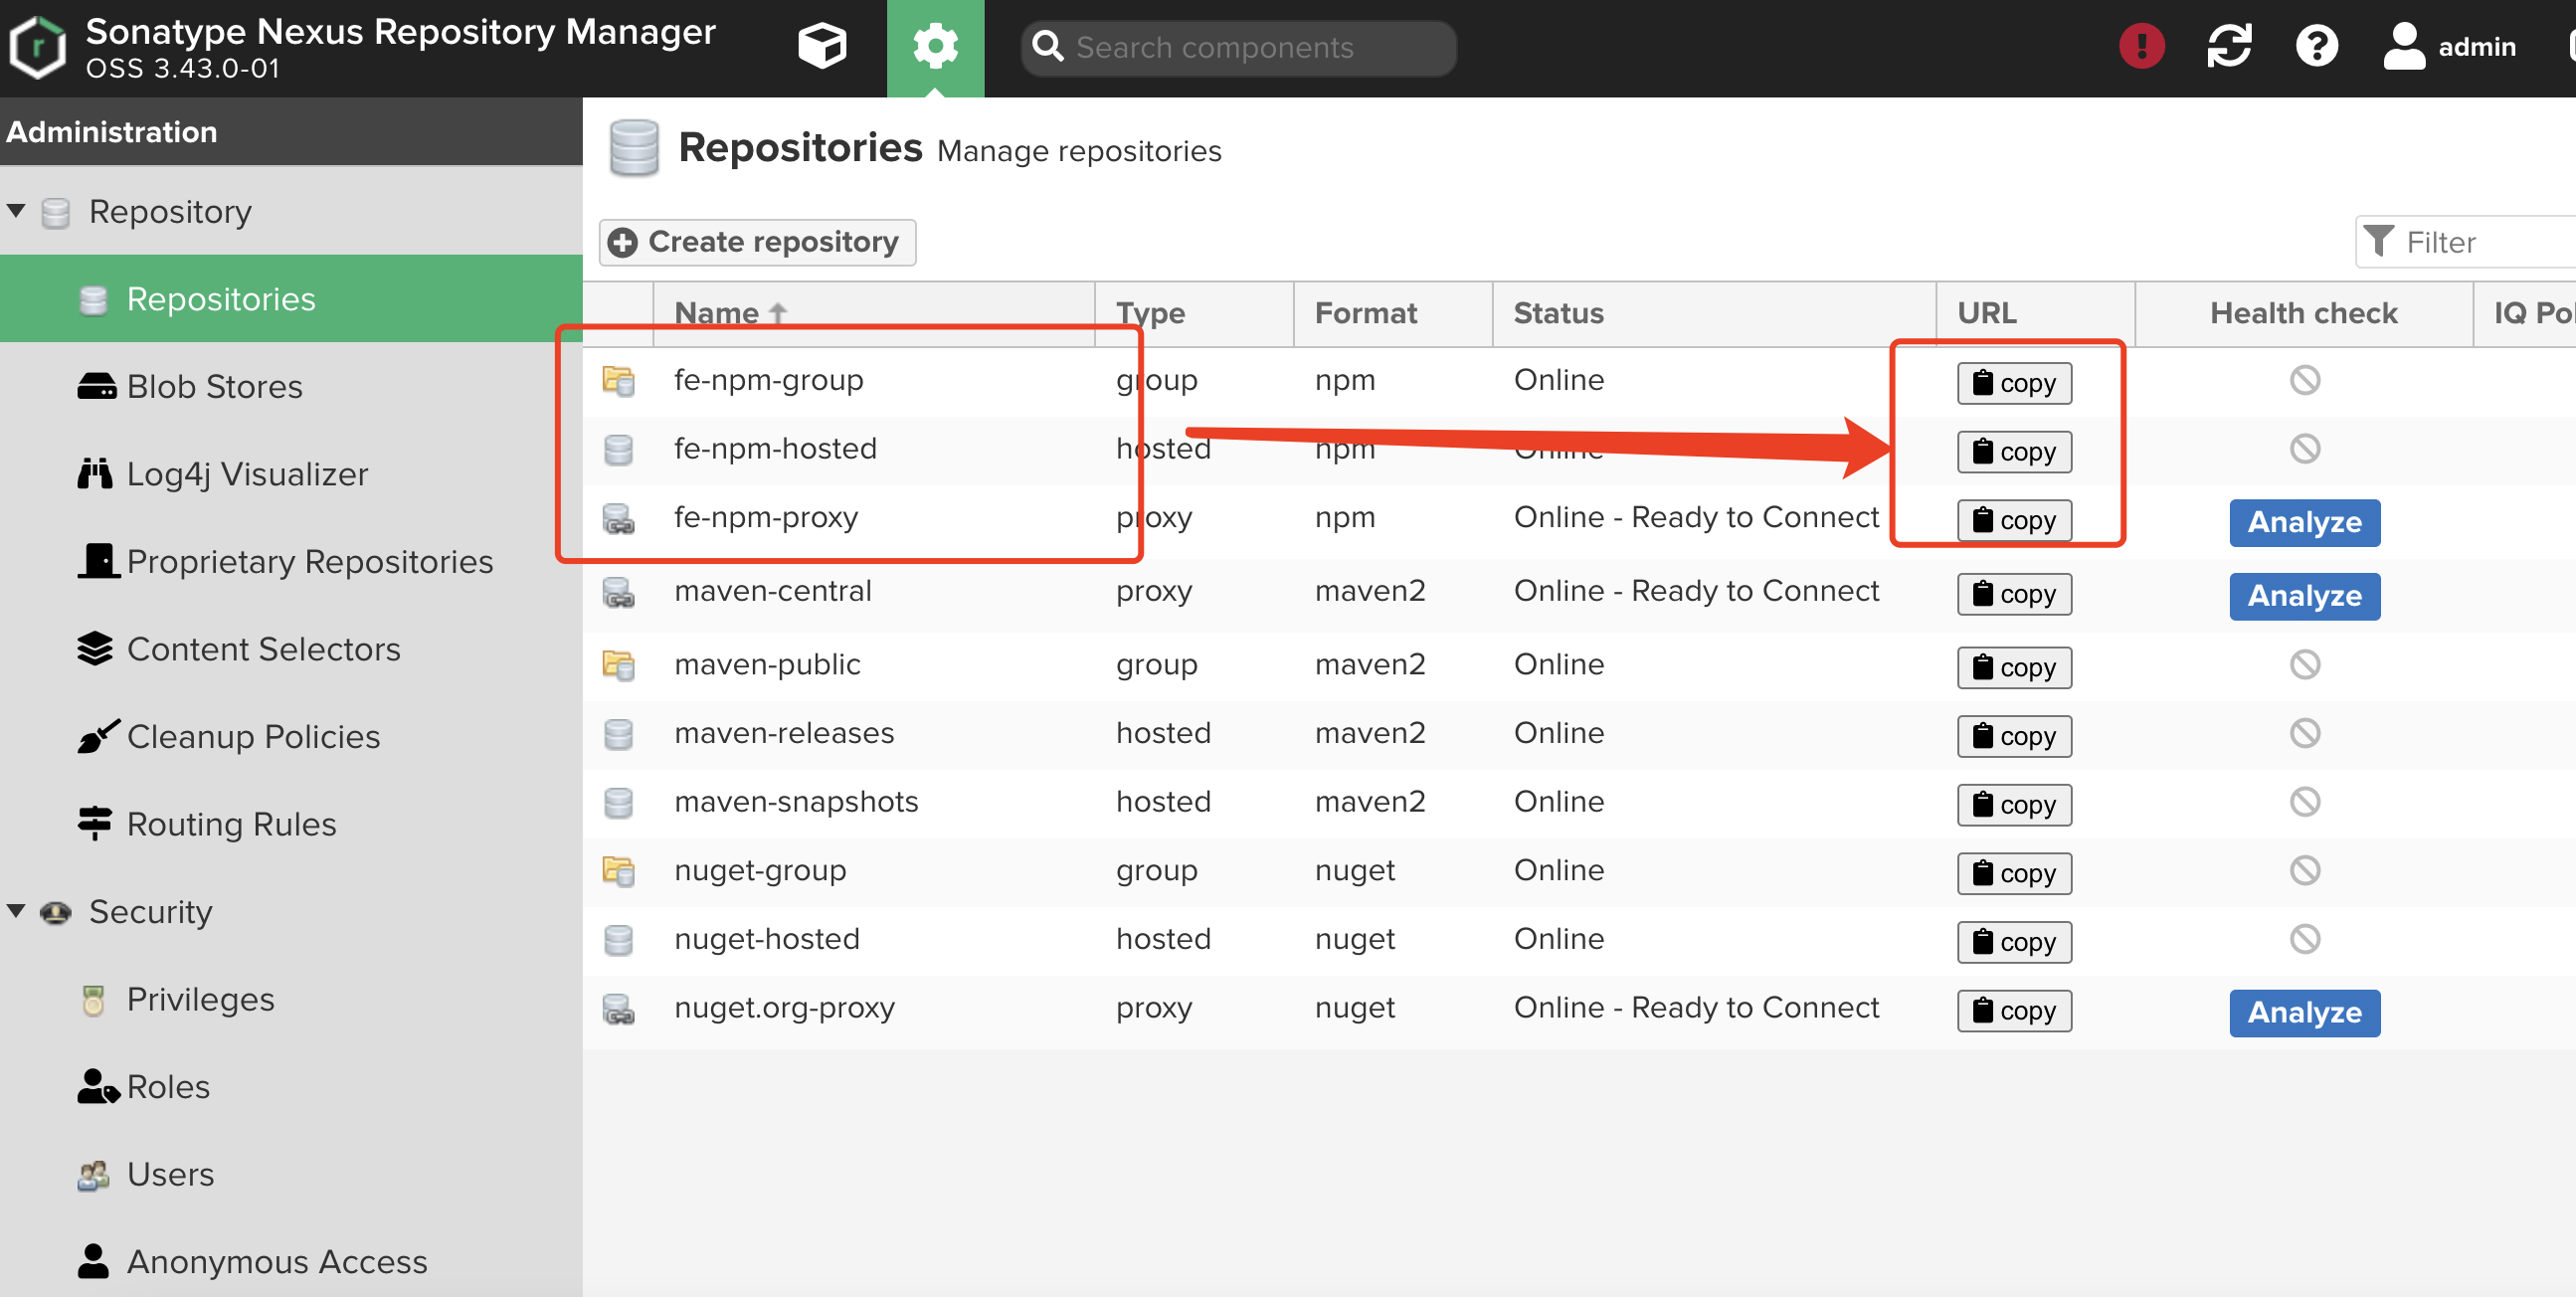This screenshot has width=2576, height=1297.
Task: Focus the Search components field
Action: [1238, 47]
